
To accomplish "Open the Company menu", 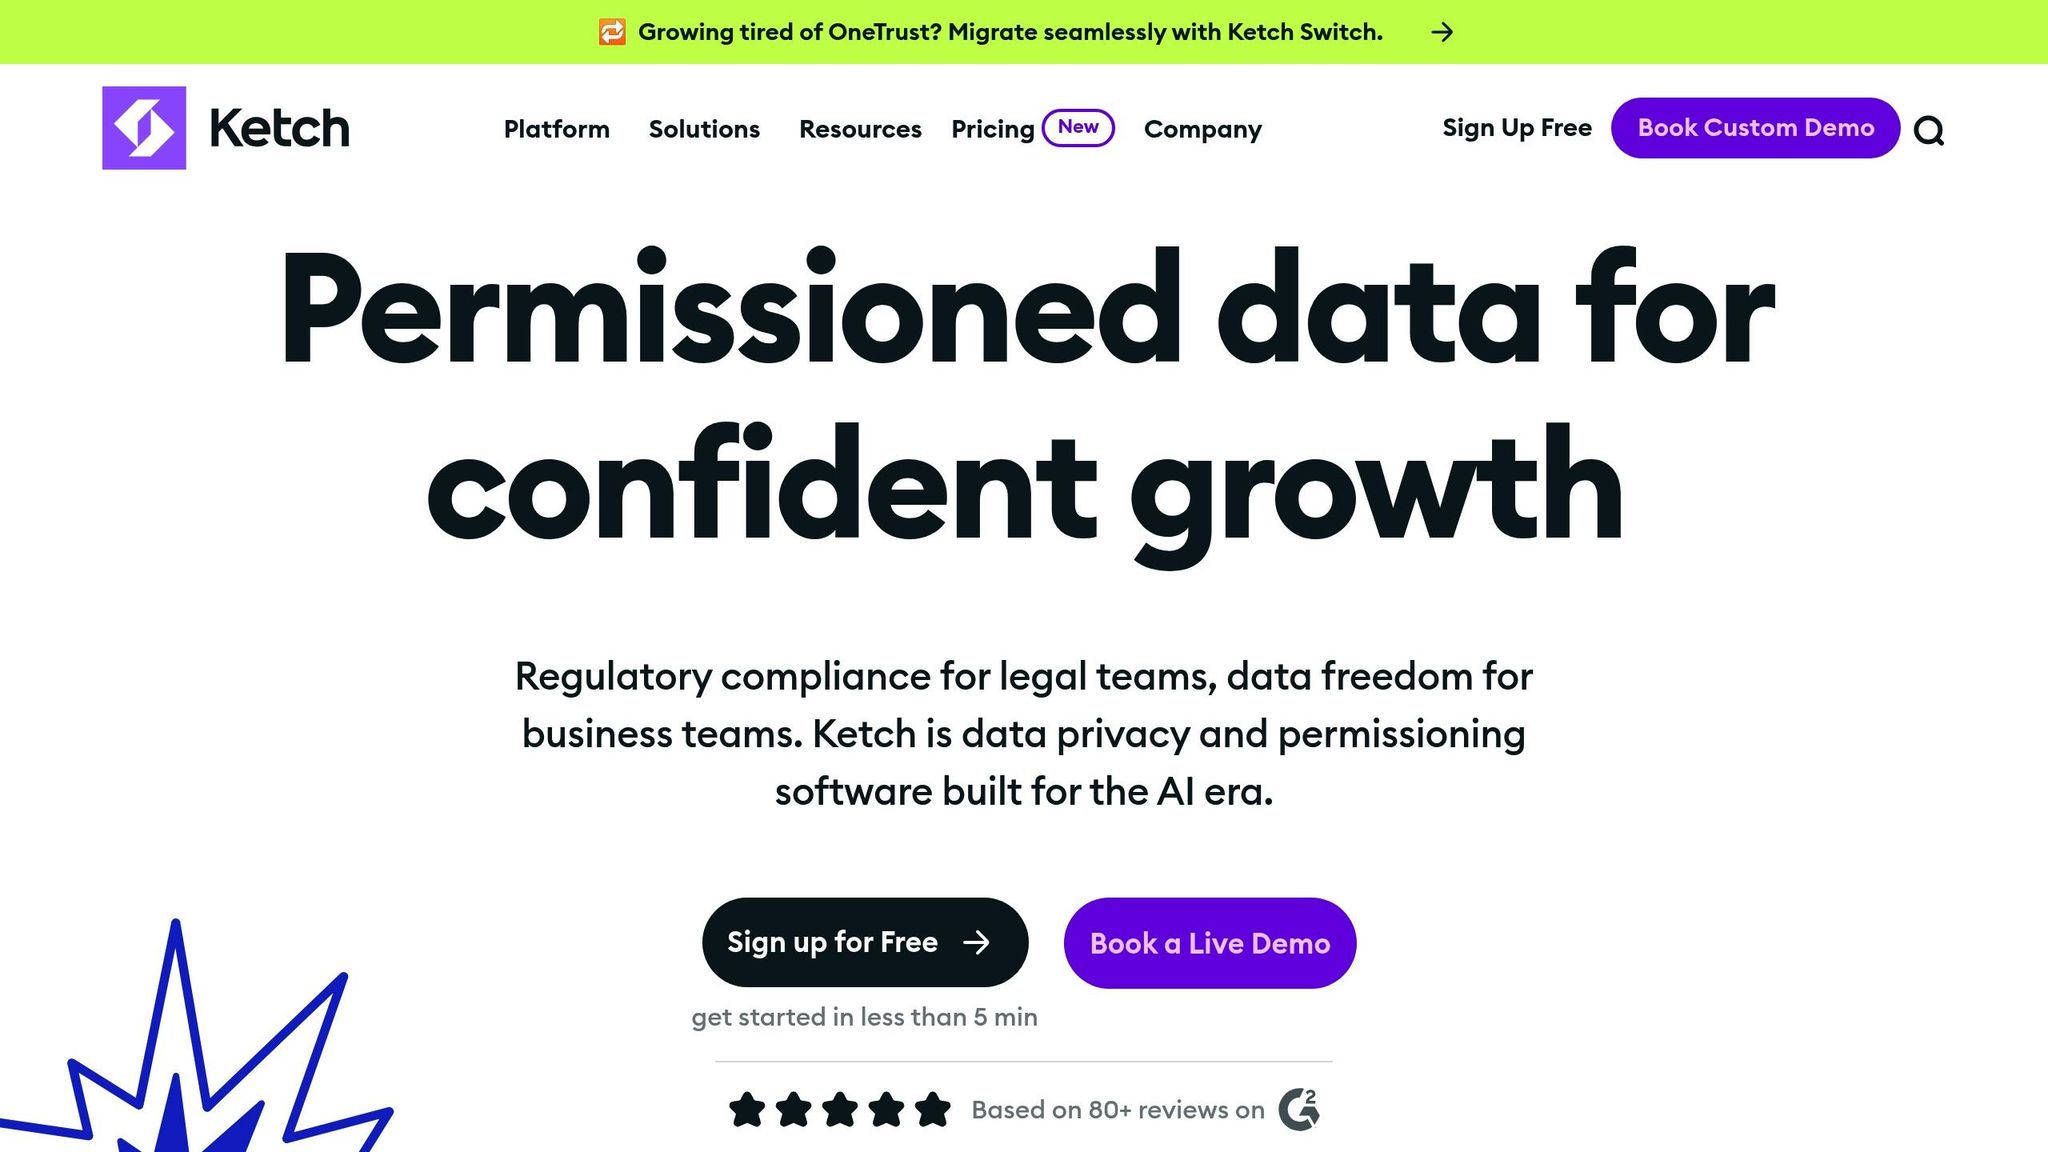I will pyautogui.click(x=1202, y=129).
